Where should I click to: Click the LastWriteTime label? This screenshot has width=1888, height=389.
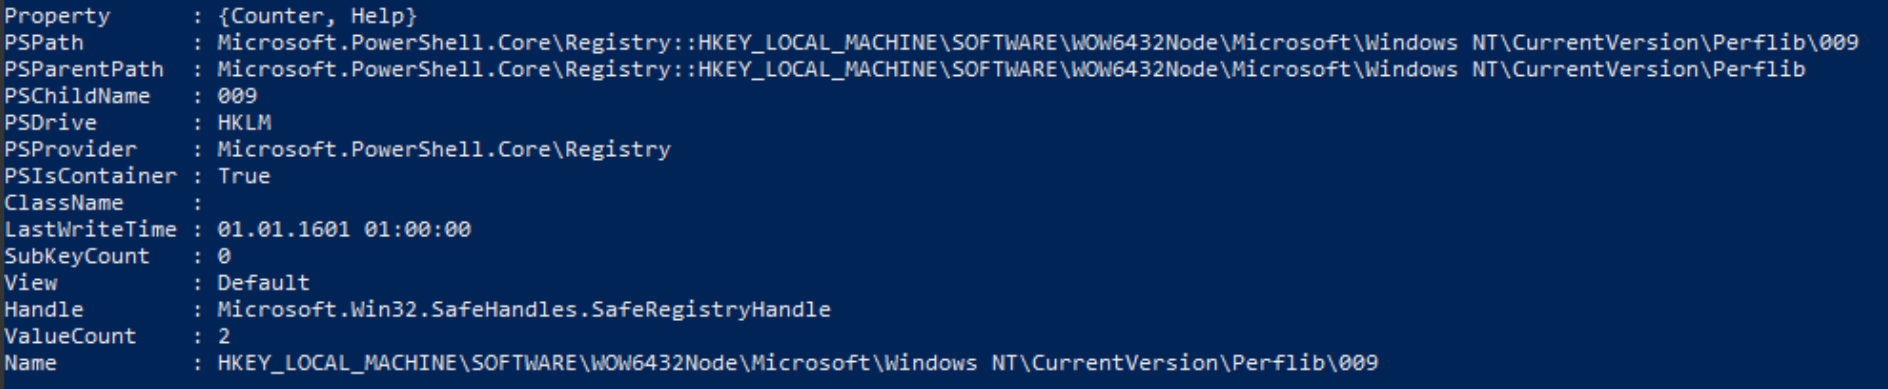point(90,230)
